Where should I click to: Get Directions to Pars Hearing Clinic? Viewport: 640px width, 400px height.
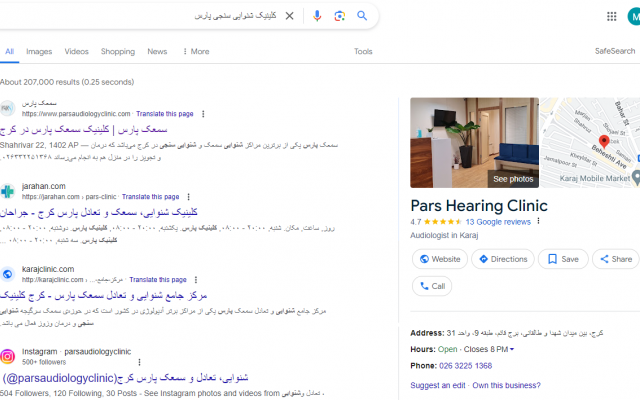click(x=503, y=259)
